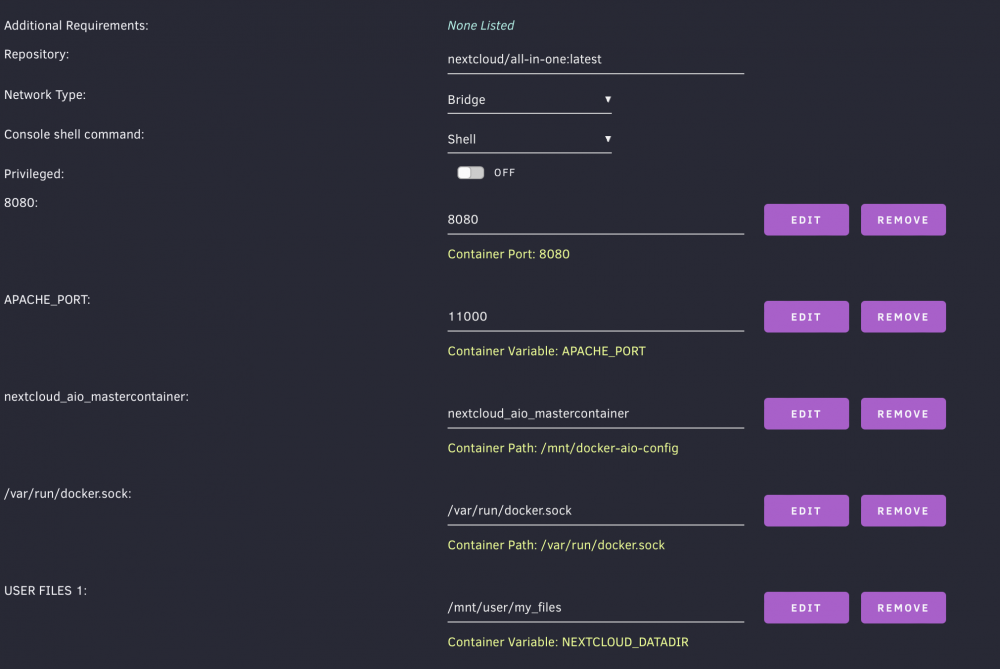Screen dimensions: 1000x669
Task: Edit the /var/run/docker.sock path
Action: [x=806, y=511]
